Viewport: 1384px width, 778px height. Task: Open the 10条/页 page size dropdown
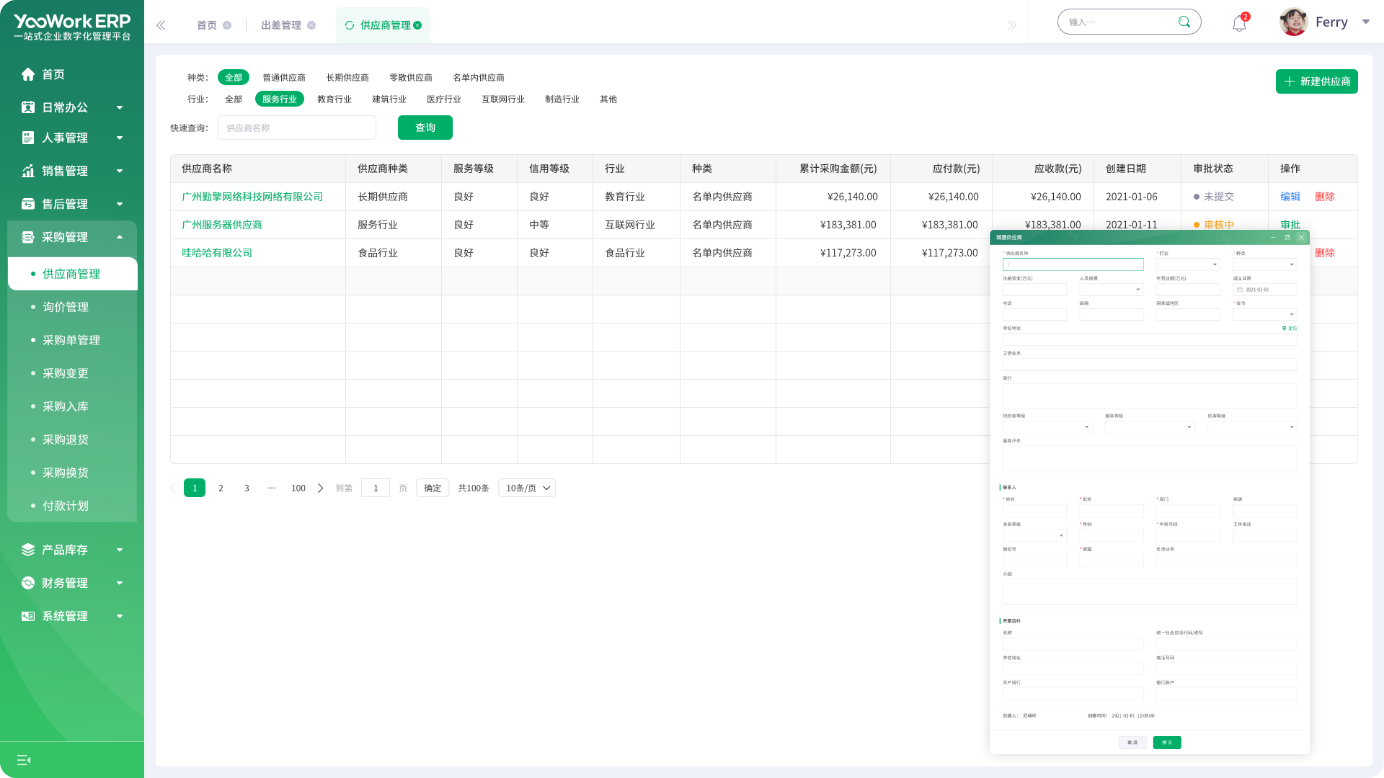(527, 488)
